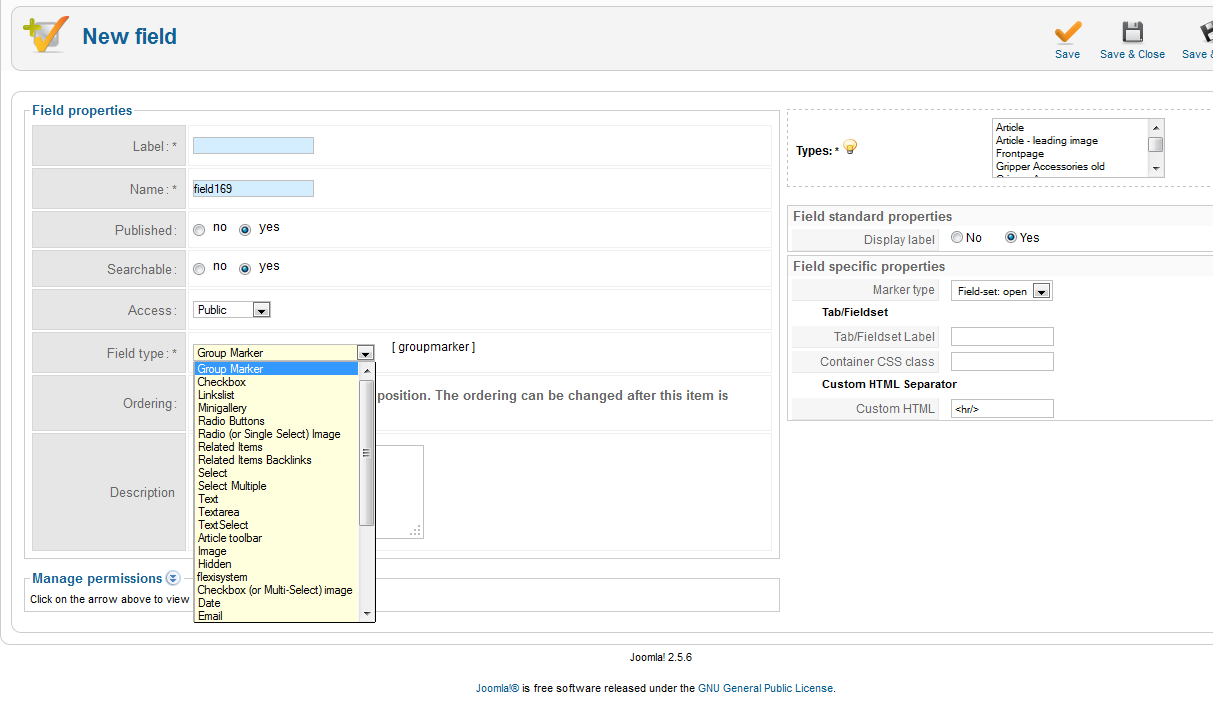The height and width of the screenshot is (702, 1213).
Task: Click the Save checkmark icon
Action: [x=1067, y=33]
